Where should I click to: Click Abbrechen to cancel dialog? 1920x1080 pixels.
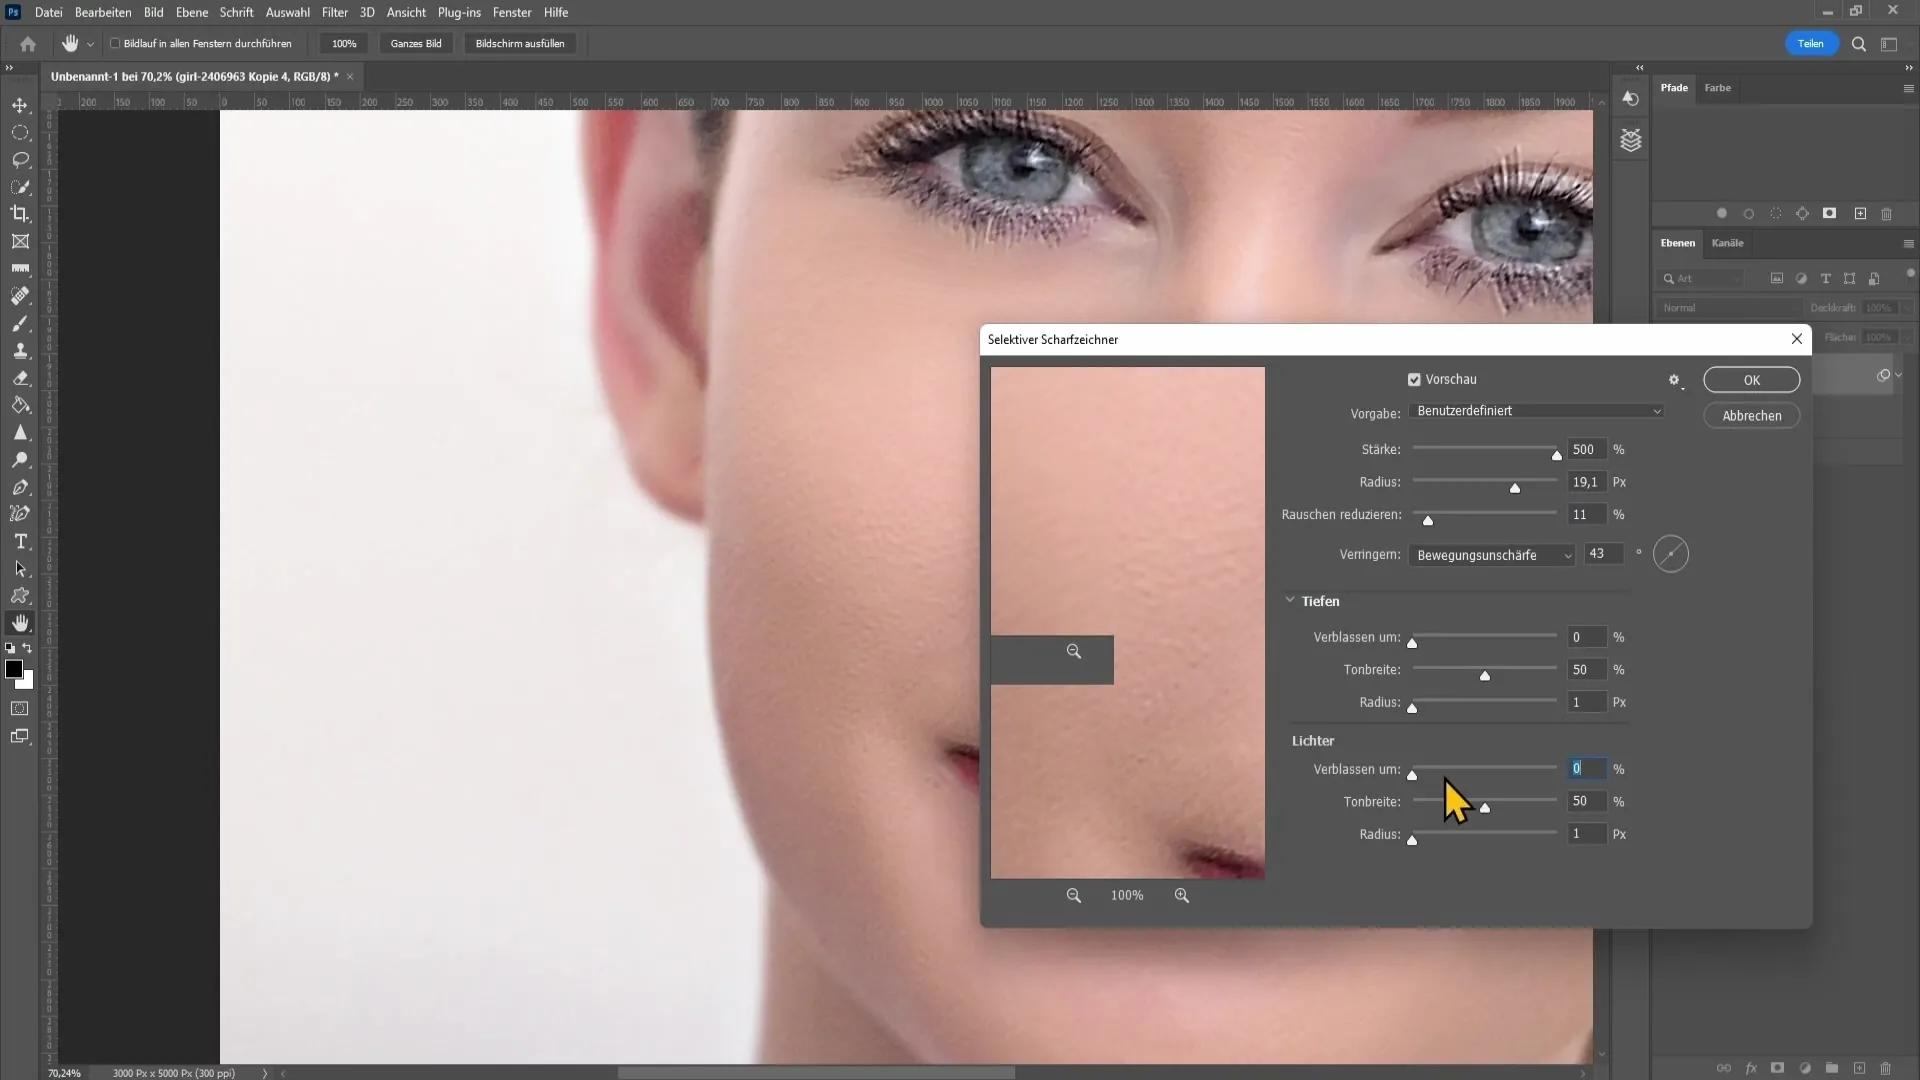tap(1751, 416)
